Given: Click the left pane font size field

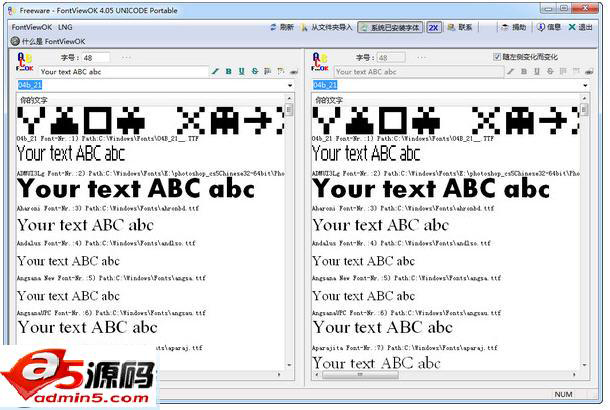Looking at the screenshot, I should 95,58.
